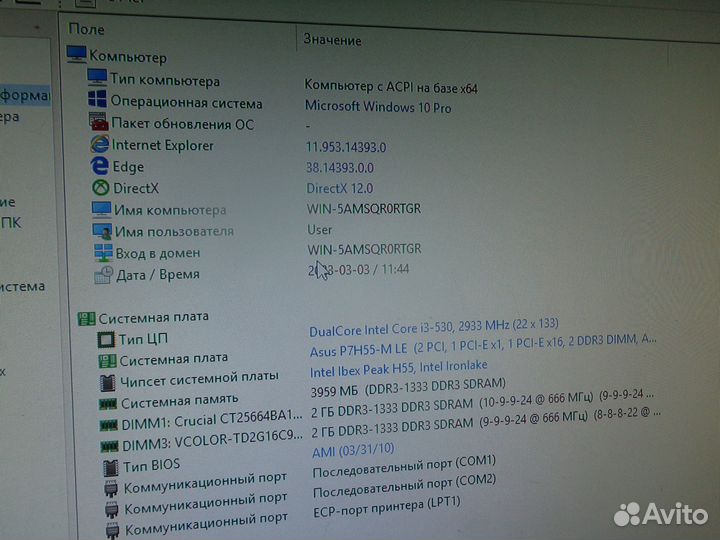Click the Системная плата group icon
The width and height of the screenshot is (720, 540).
[x=86, y=318]
